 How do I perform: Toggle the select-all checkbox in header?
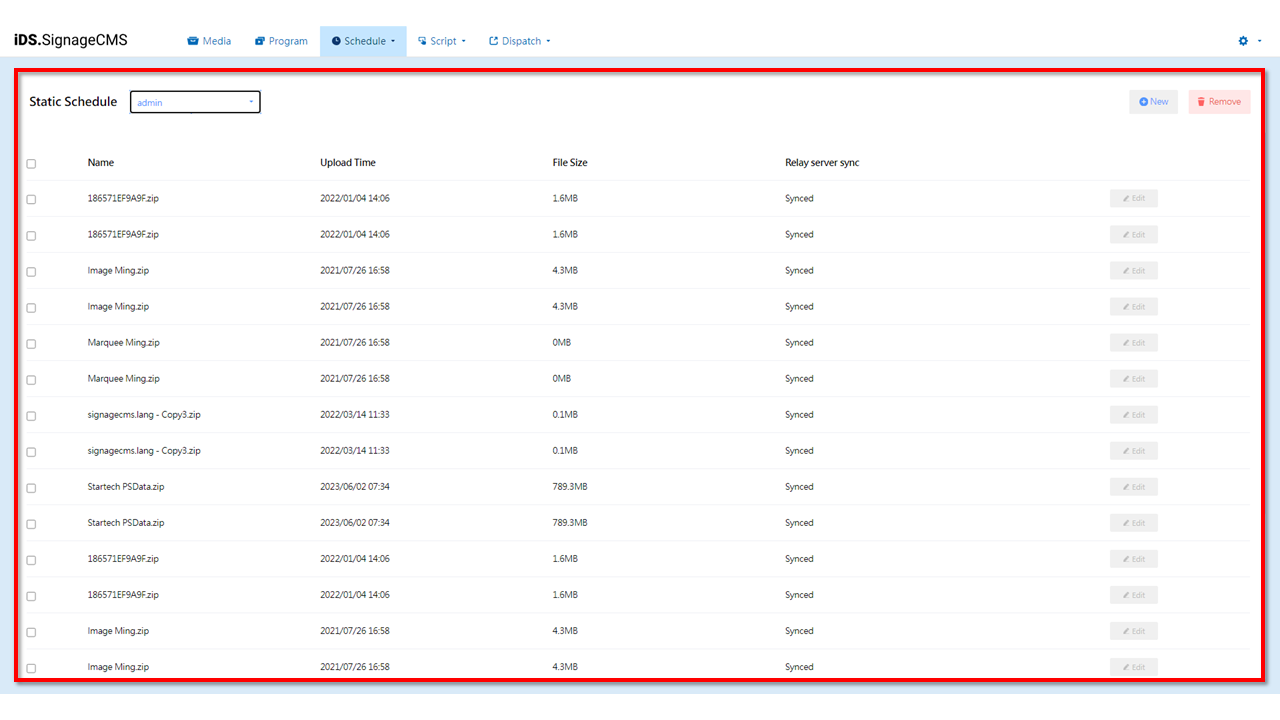pyautogui.click(x=31, y=164)
